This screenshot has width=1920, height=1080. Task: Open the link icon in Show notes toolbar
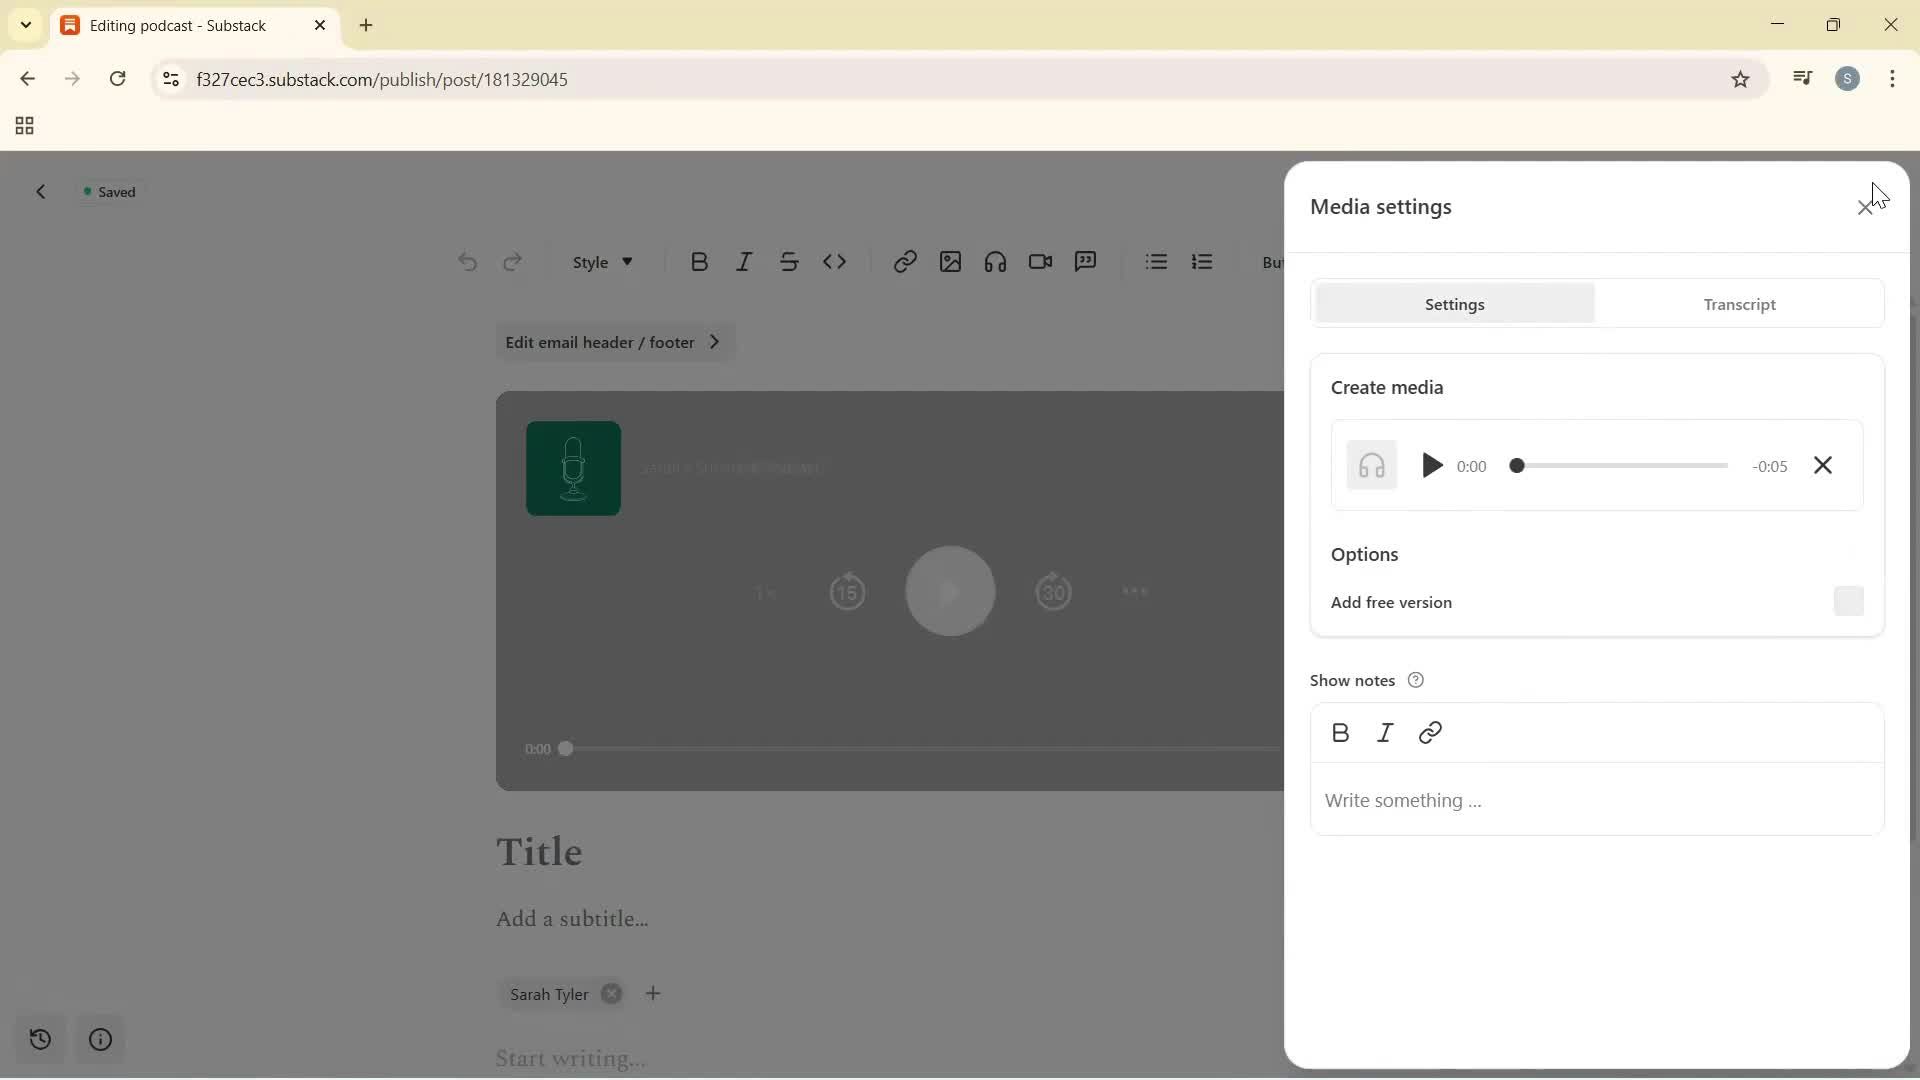click(x=1430, y=732)
